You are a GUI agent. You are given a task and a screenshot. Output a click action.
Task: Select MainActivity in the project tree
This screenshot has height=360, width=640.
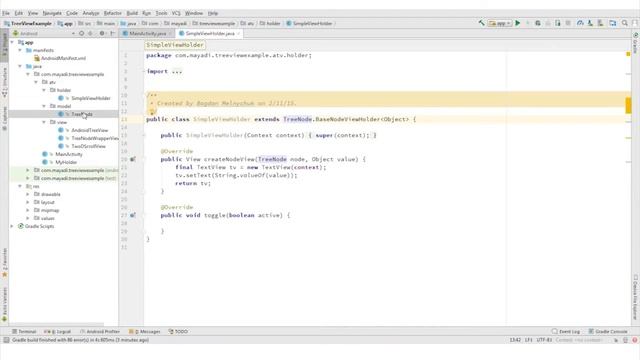(62, 154)
